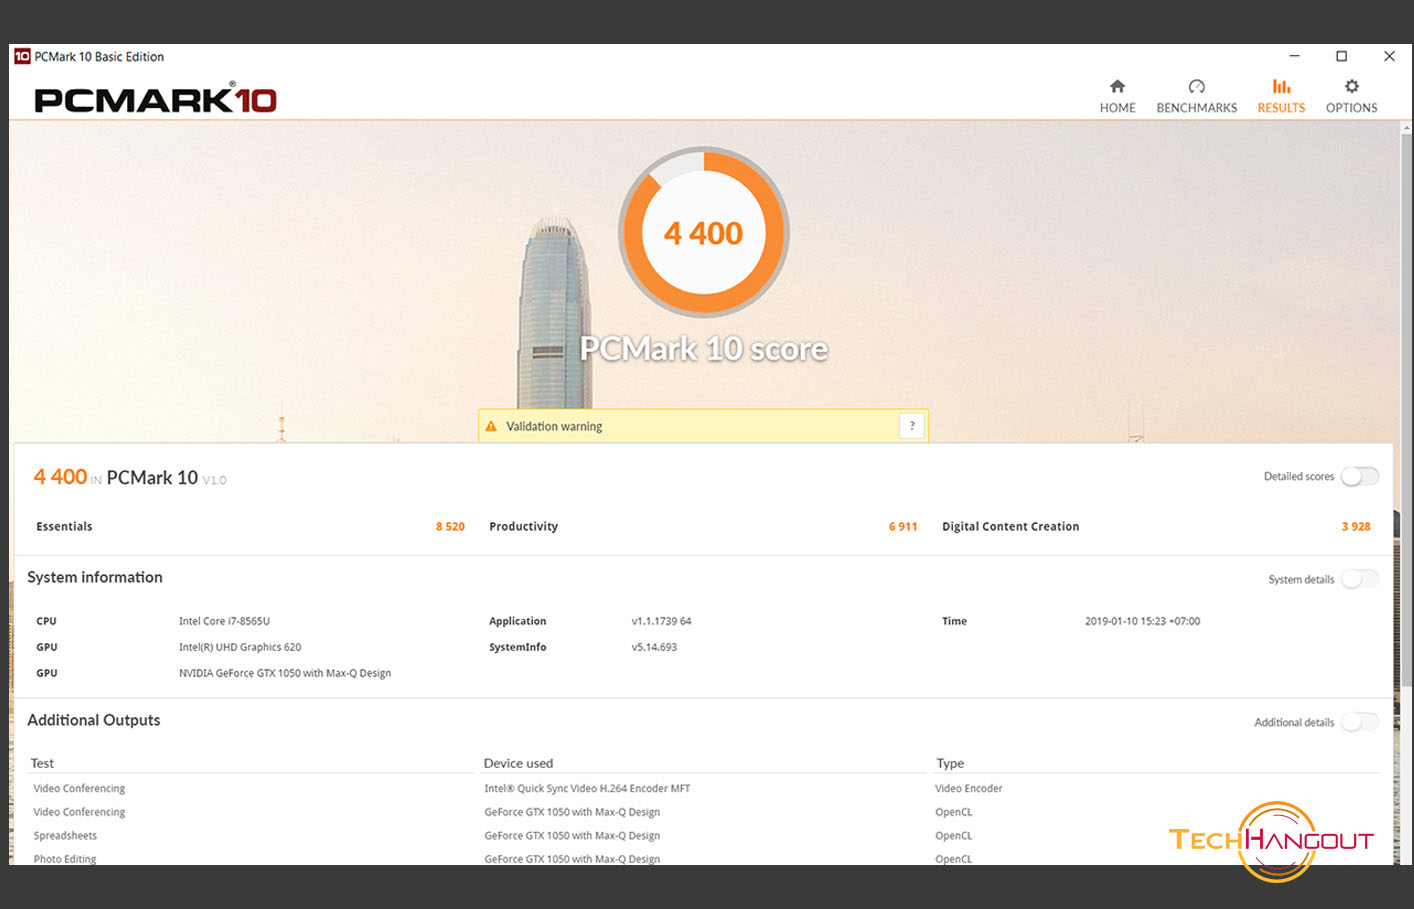
Task: Click the Photo Editing test row
Action: [x=65, y=859]
